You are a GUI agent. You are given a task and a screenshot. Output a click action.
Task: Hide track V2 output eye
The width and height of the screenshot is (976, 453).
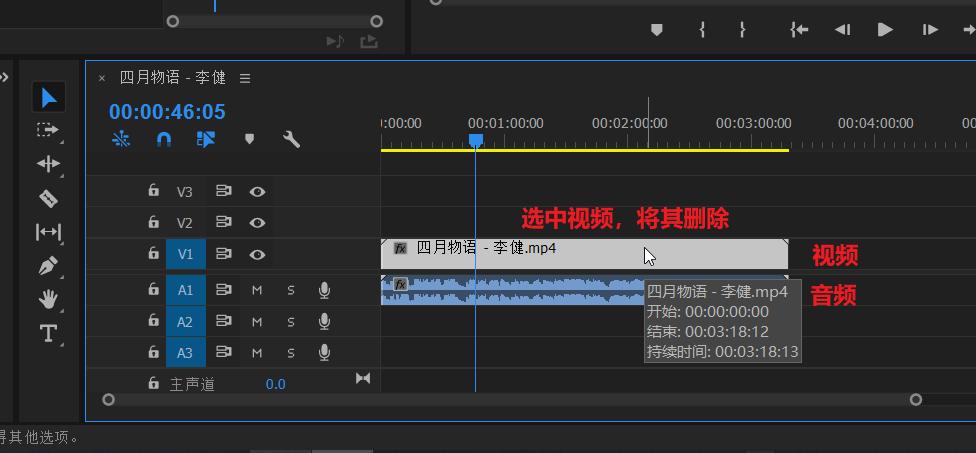pyautogui.click(x=257, y=223)
